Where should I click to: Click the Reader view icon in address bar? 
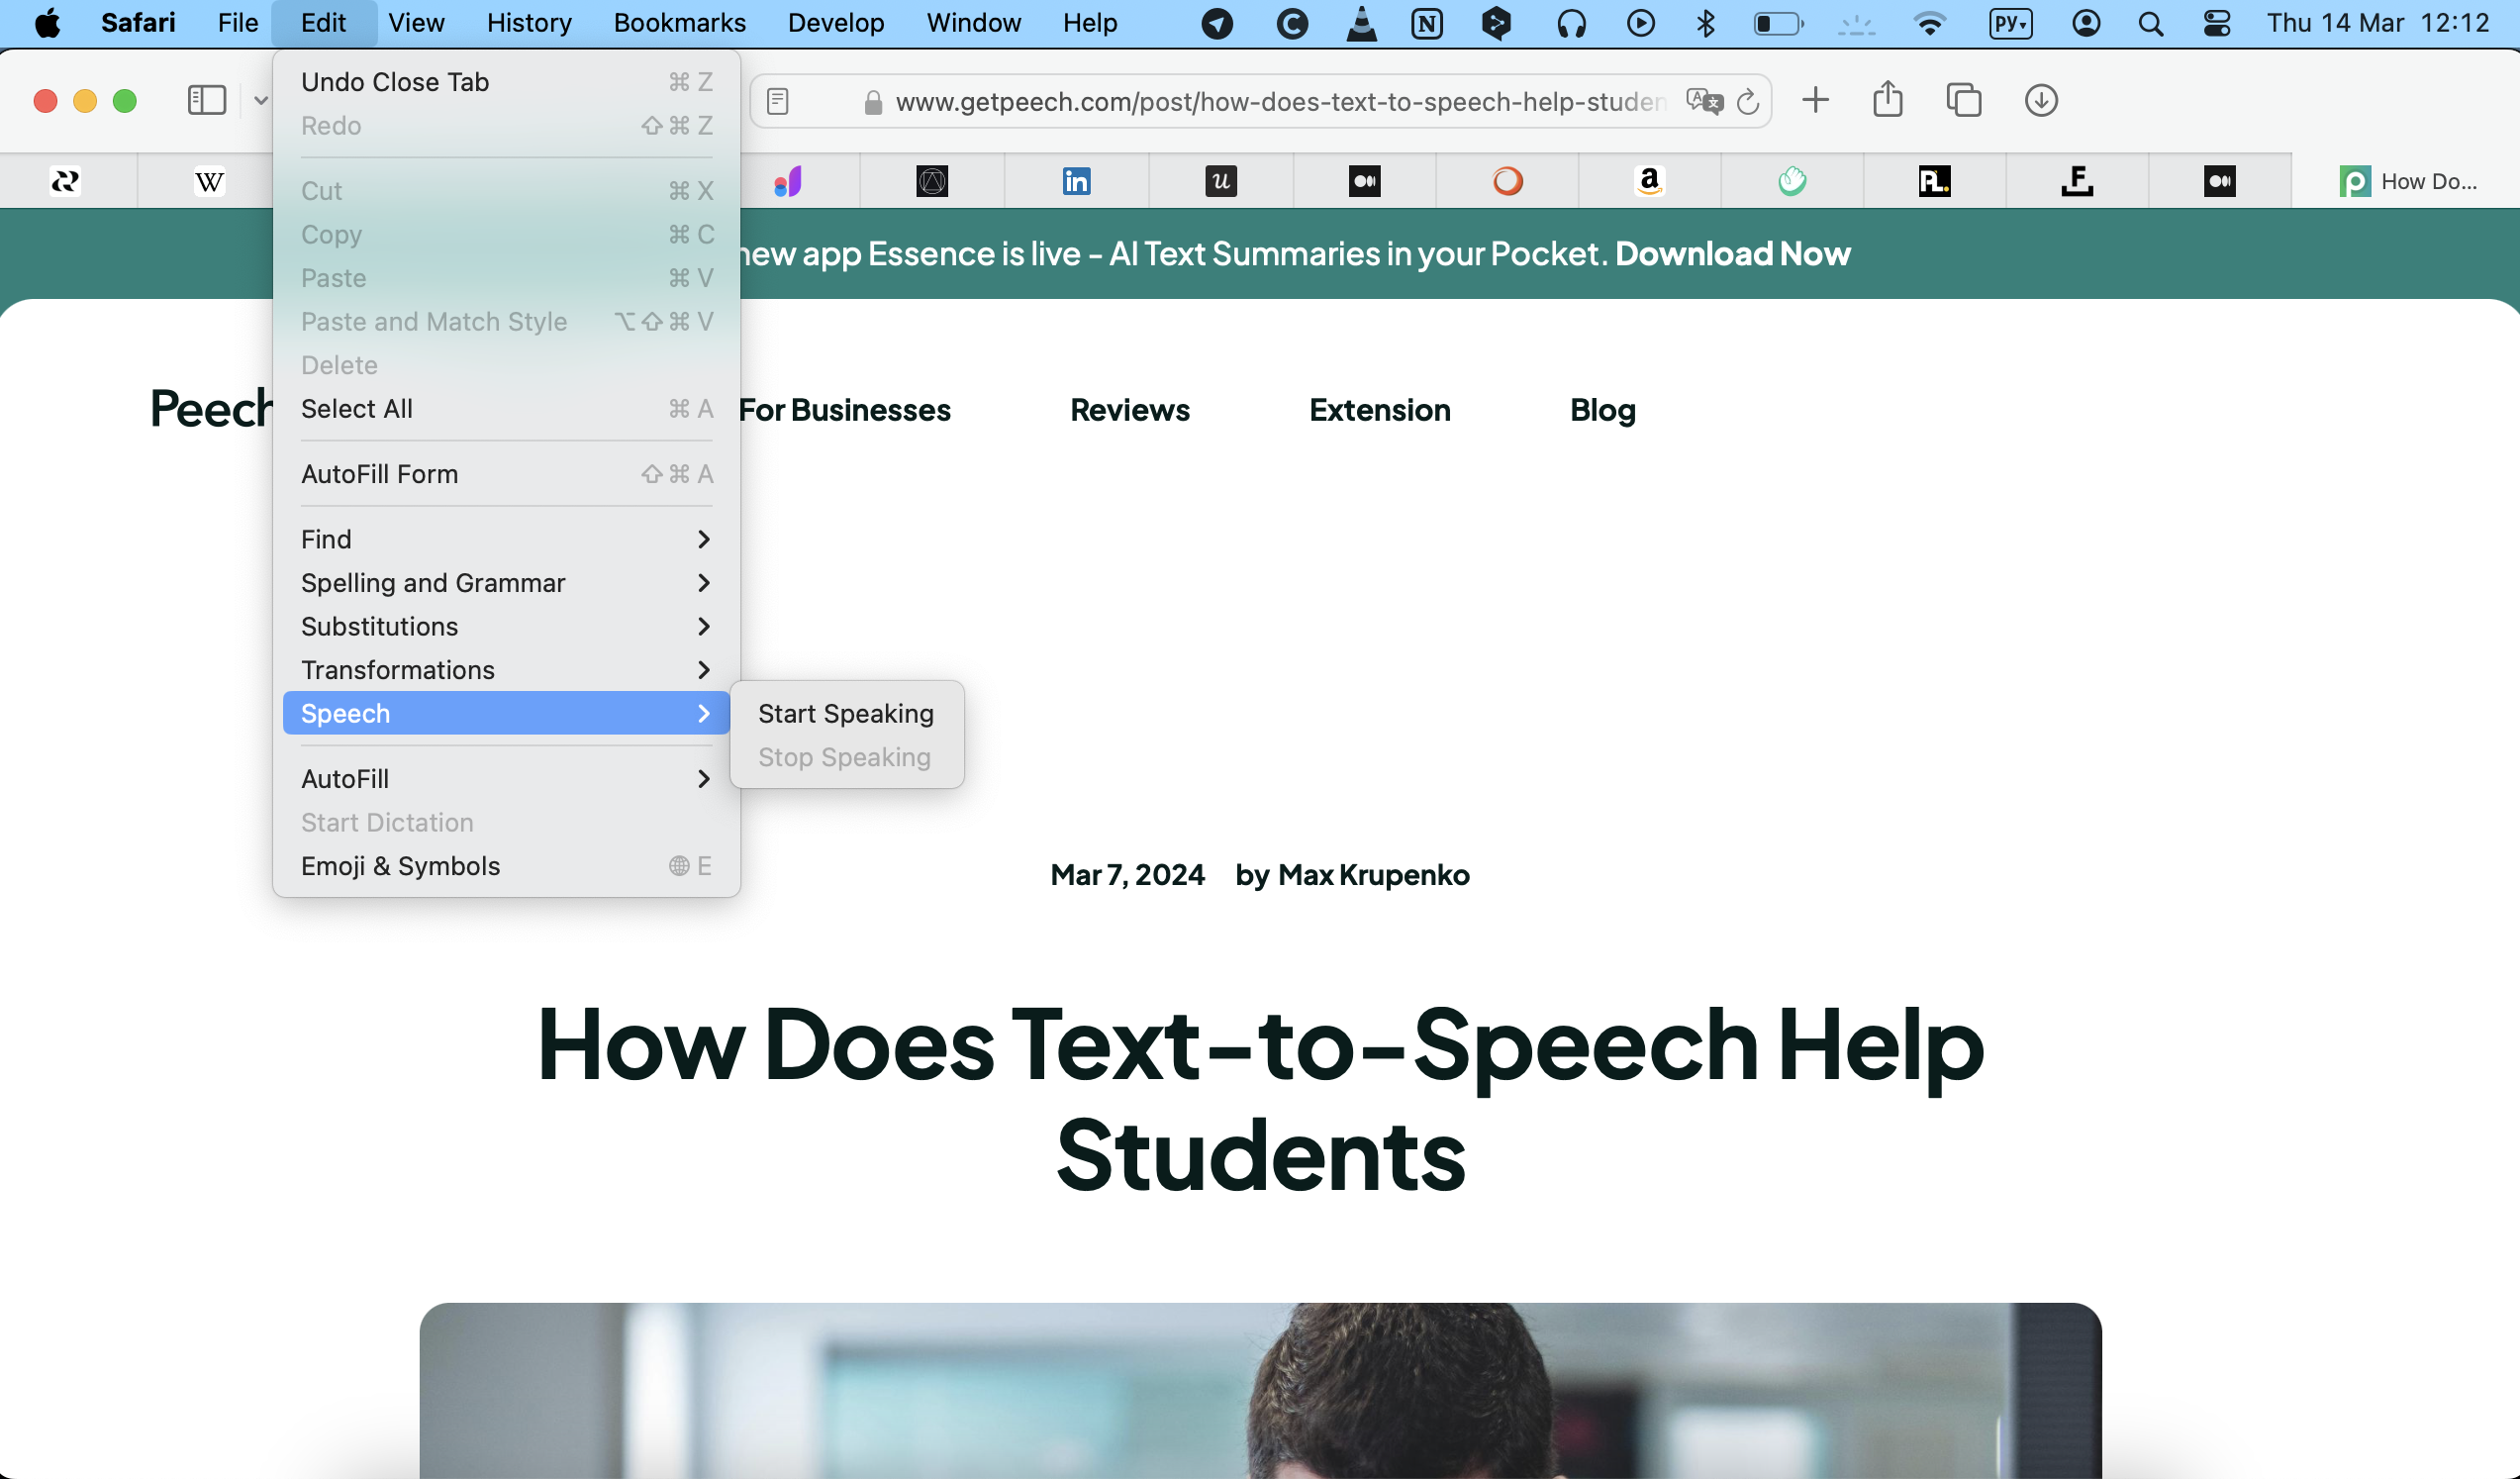click(x=778, y=101)
